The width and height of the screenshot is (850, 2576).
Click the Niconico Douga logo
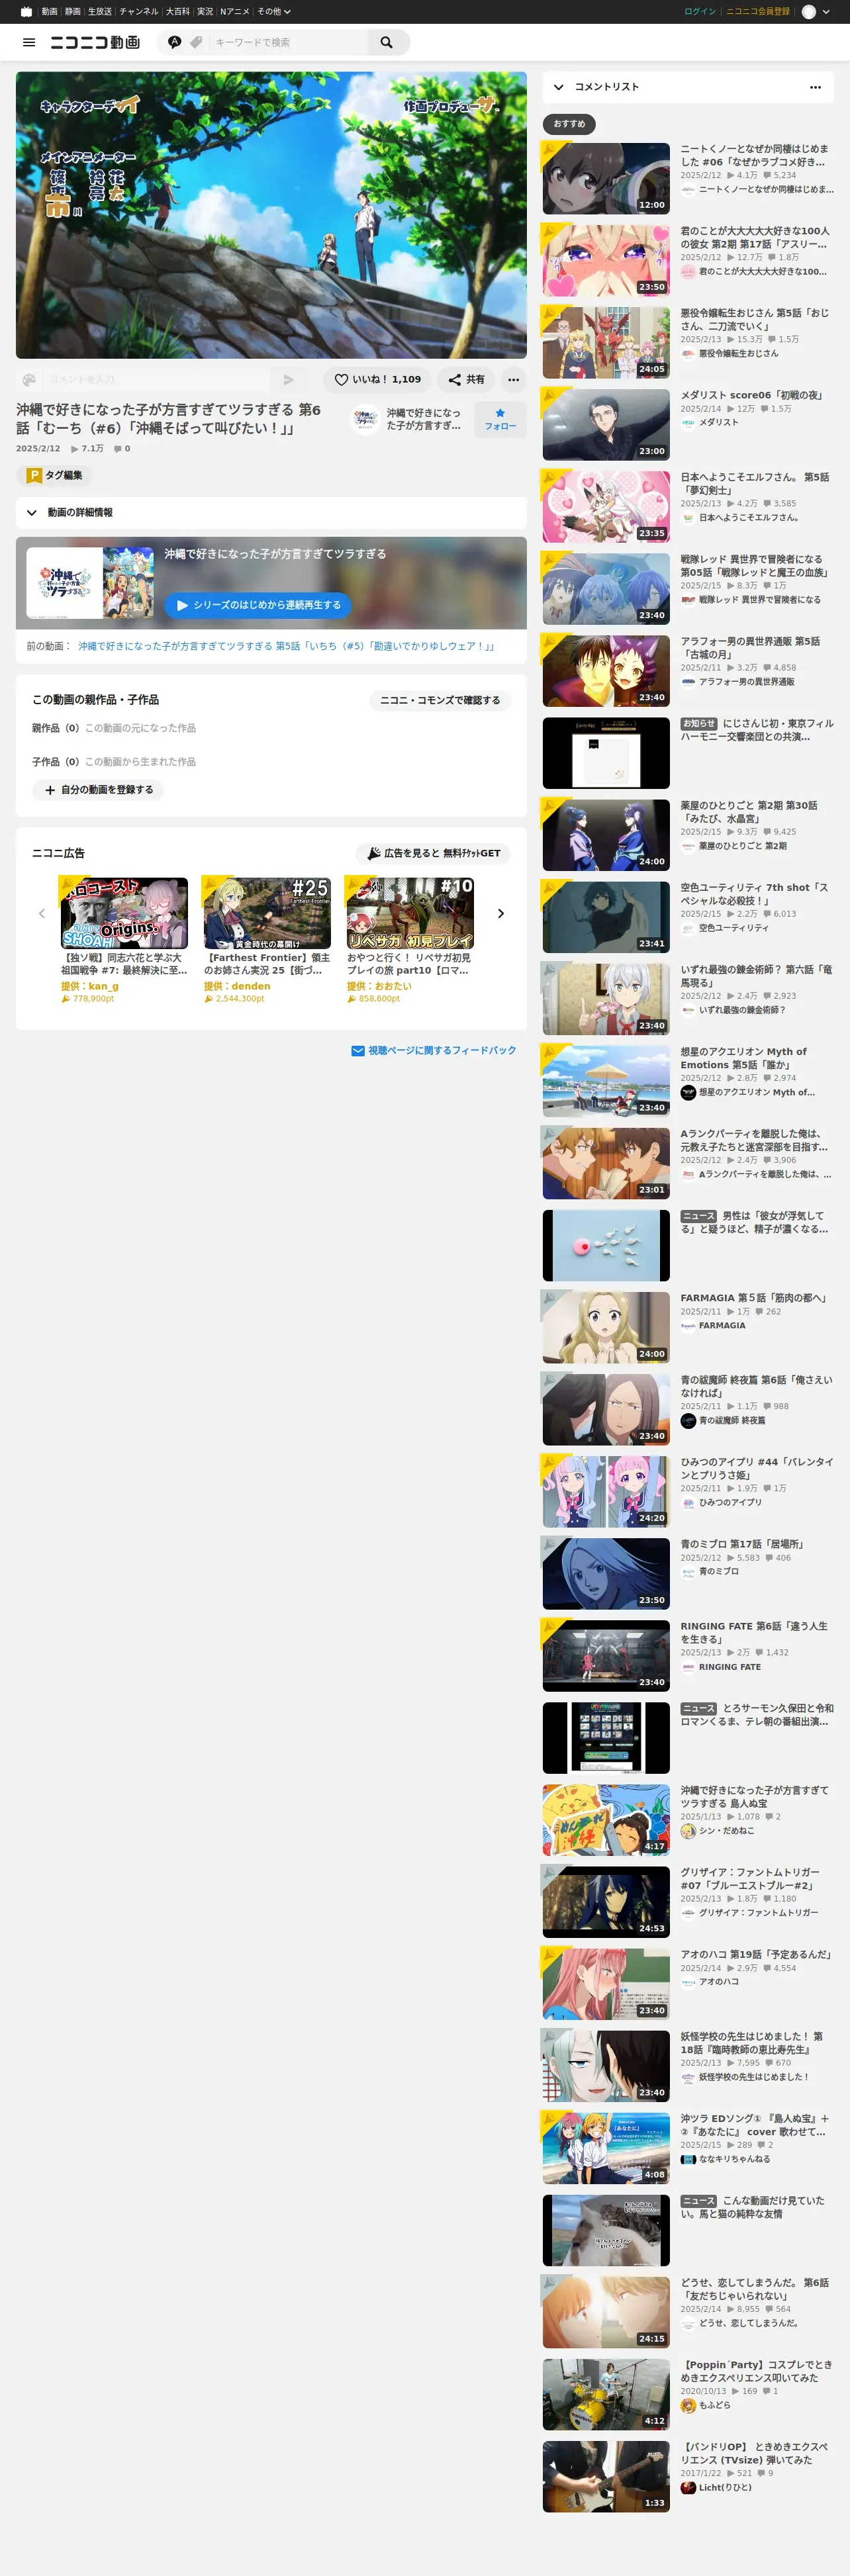95,42
